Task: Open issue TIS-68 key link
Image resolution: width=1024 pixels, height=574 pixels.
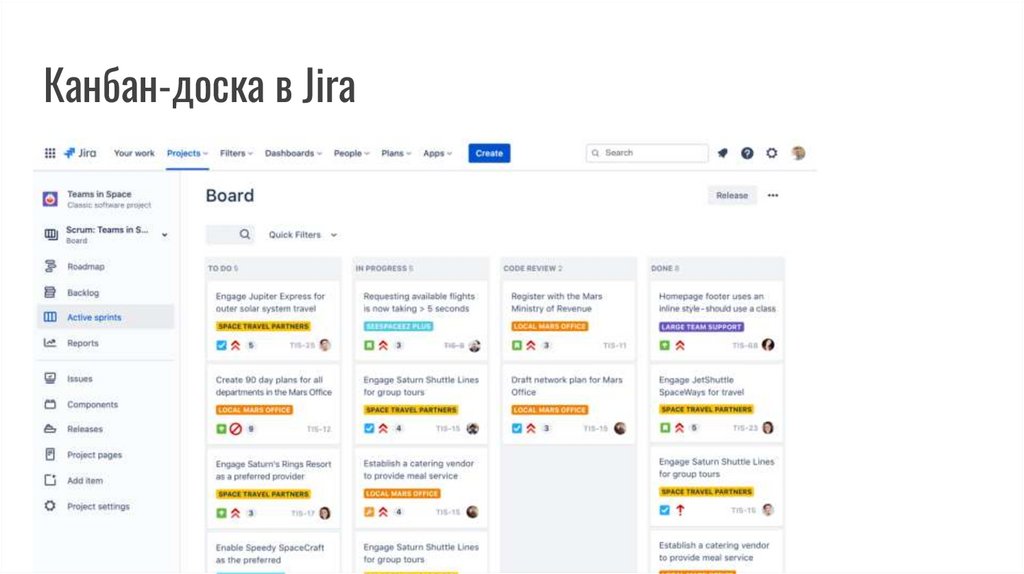Action: [x=744, y=345]
